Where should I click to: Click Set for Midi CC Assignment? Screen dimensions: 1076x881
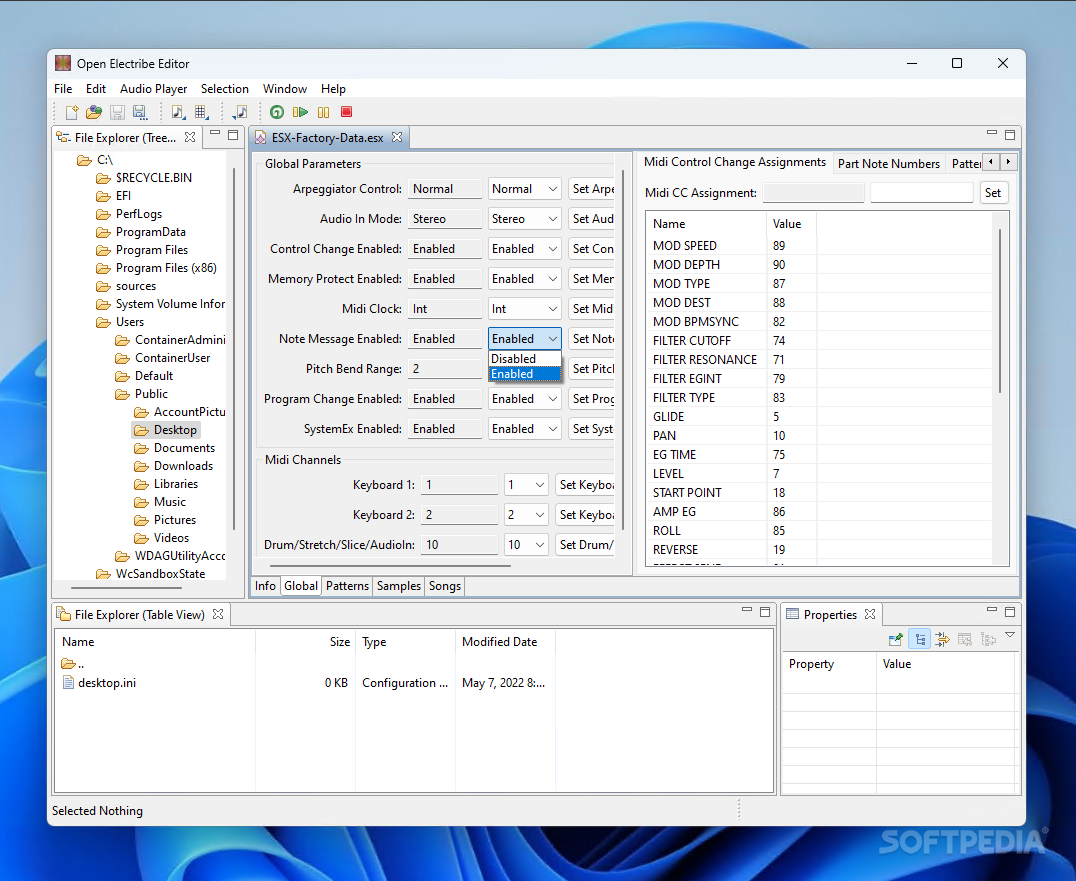coord(992,193)
